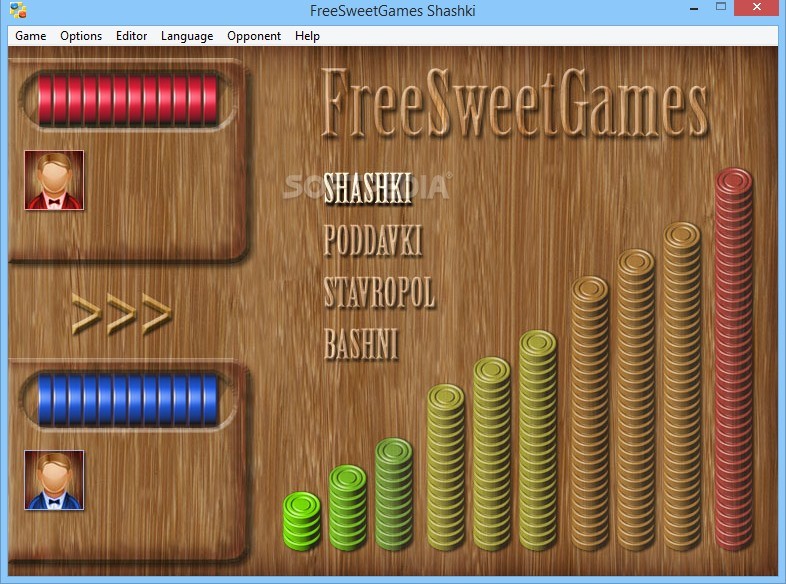The image size is (786, 584).
Task: Pick the fourth olive-yellow difficulty stack
Action: [446, 467]
